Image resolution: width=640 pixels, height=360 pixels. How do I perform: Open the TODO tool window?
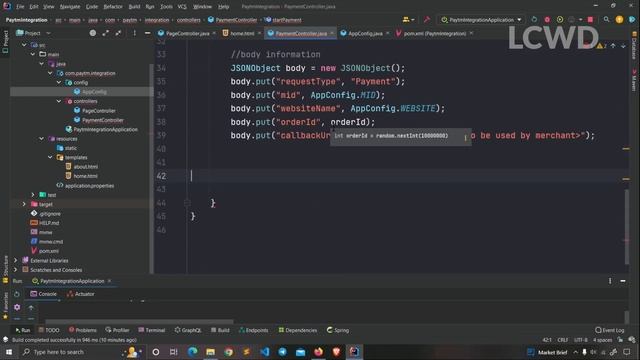coord(49,330)
